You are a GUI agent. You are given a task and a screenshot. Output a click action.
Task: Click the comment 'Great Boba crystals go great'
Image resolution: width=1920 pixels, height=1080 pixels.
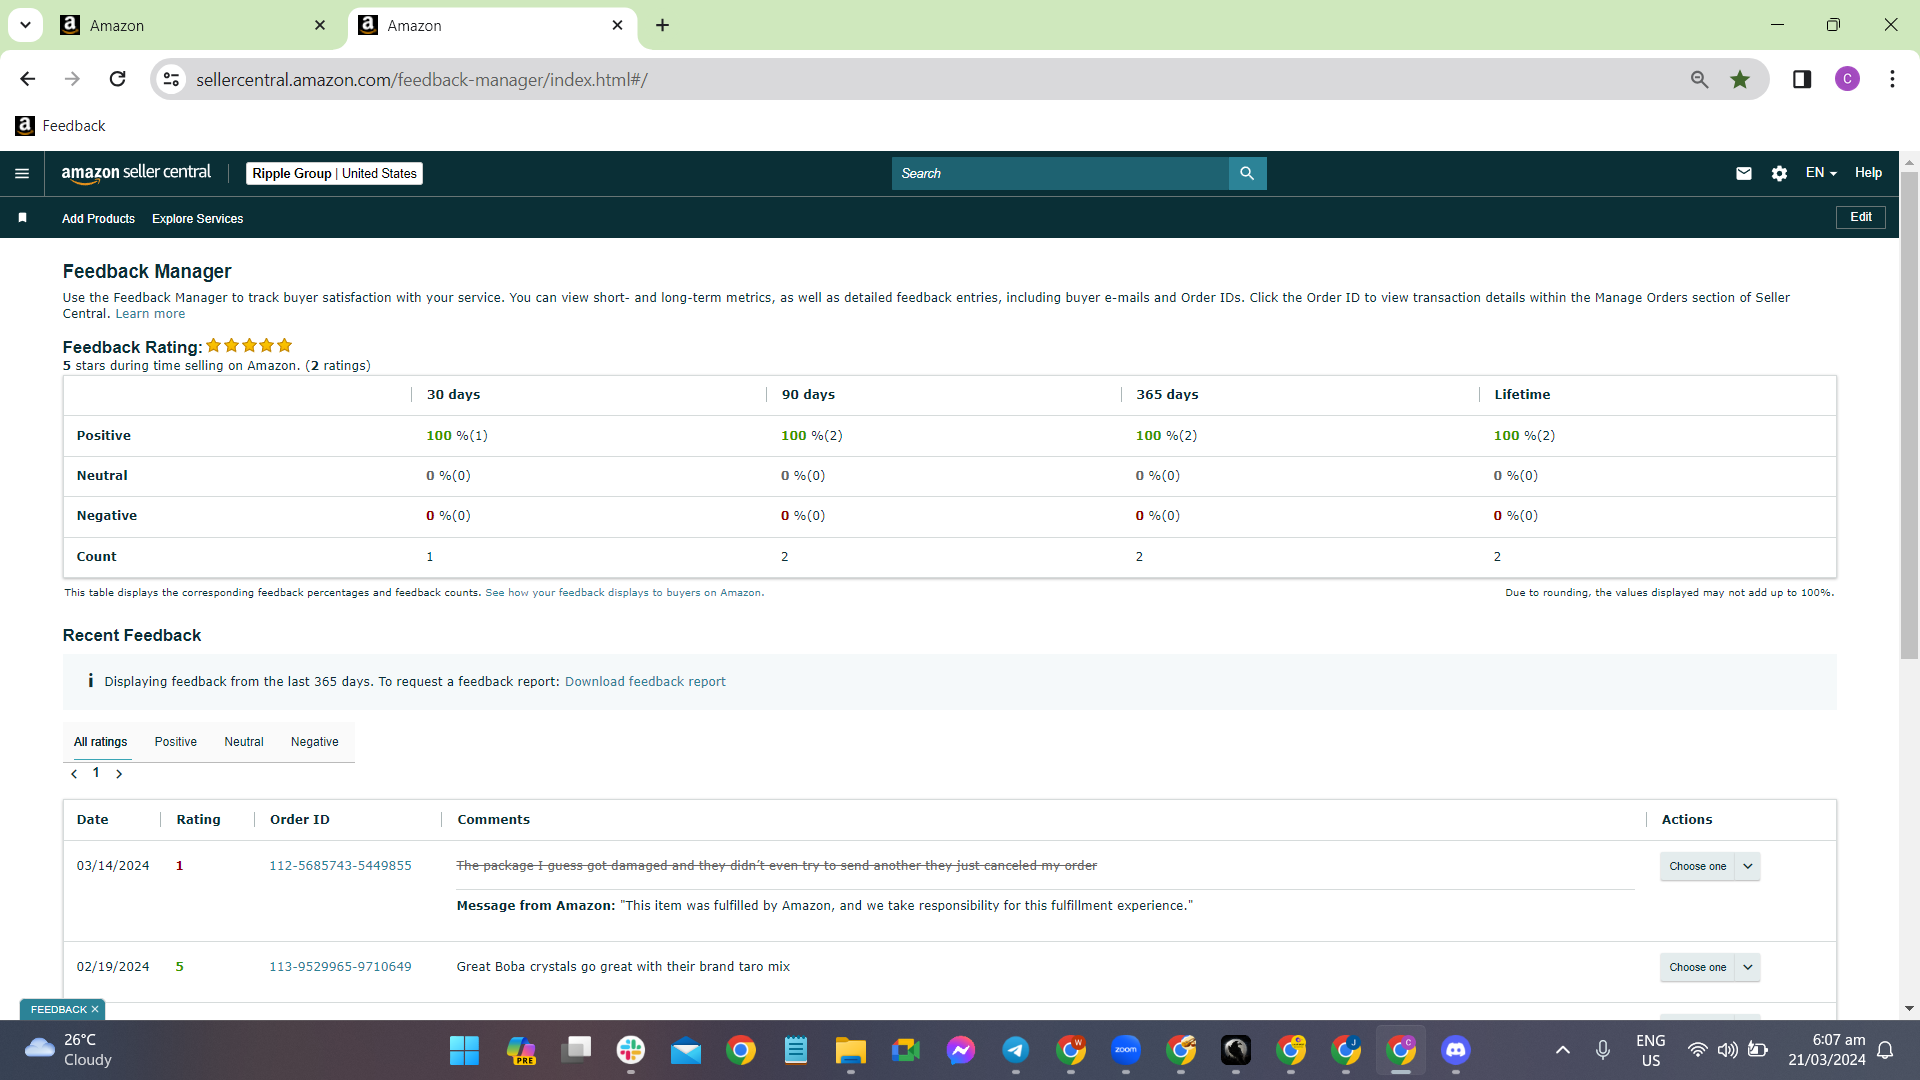pyautogui.click(x=623, y=967)
